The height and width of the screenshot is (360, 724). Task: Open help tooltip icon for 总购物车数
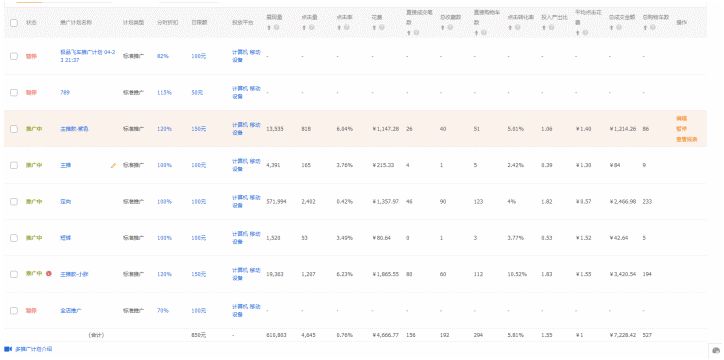(652, 28)
